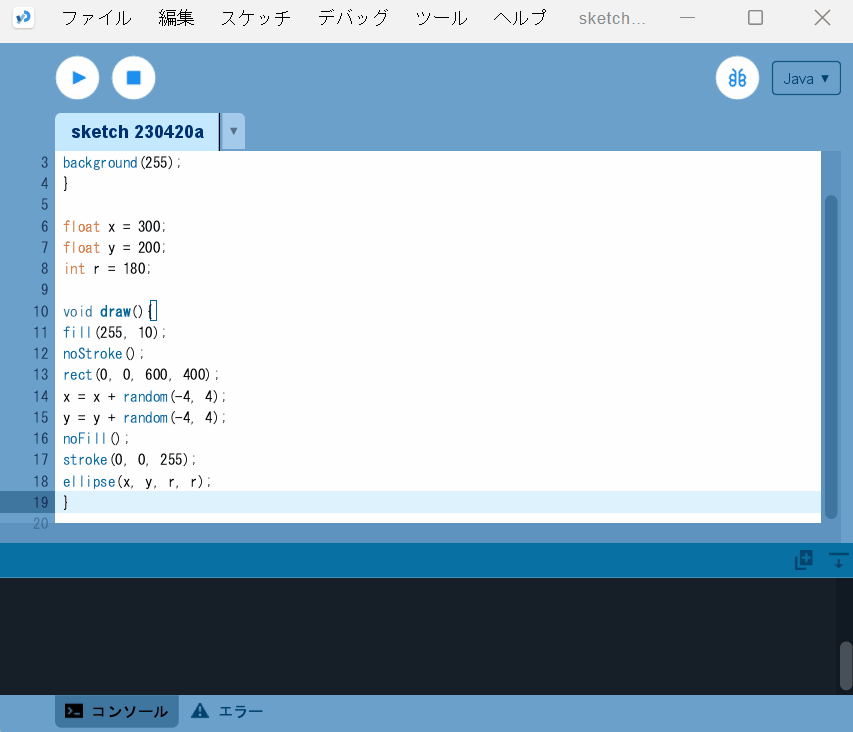Switch to the エラー errors tab
The height and width of the screenshot is (732, 853).
227,711
